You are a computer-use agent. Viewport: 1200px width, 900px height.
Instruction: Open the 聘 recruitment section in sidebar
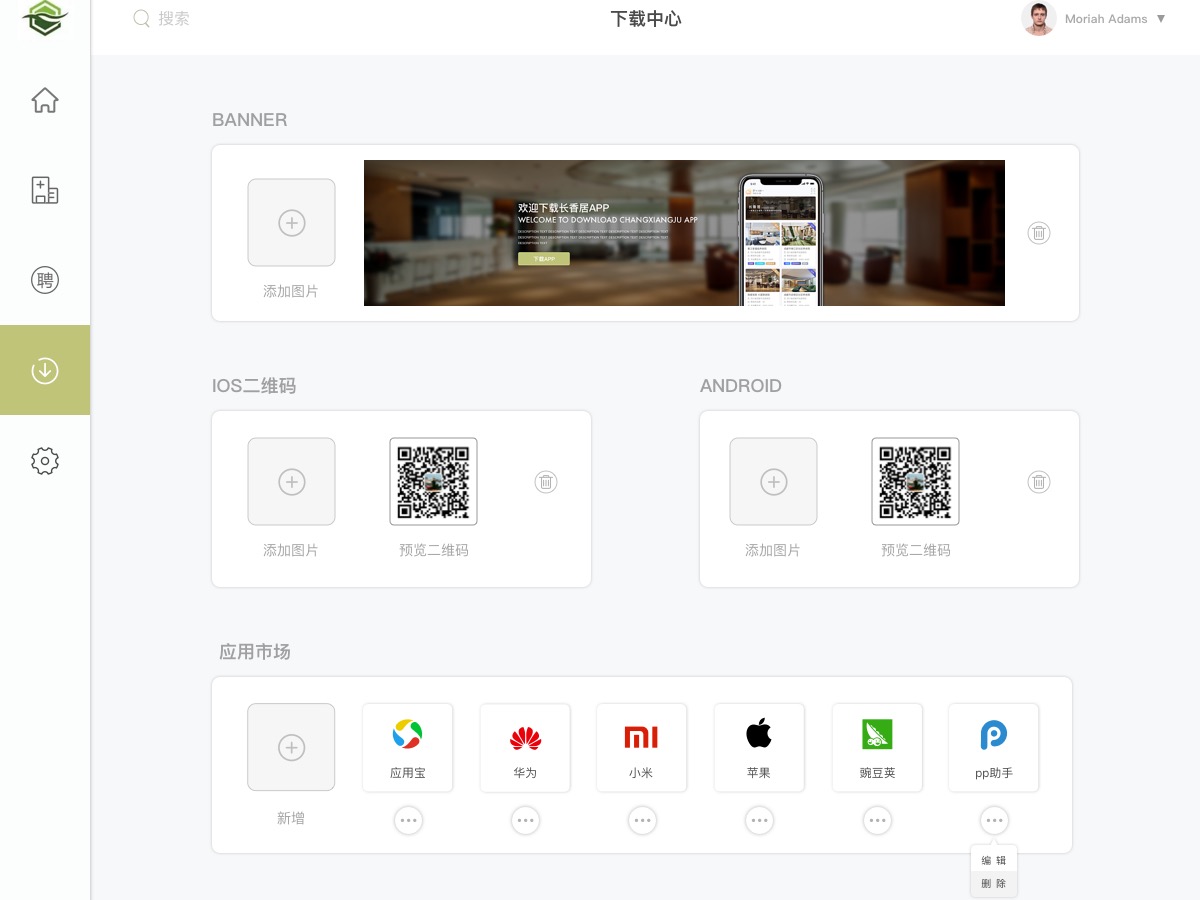click(x=45, y=280)
